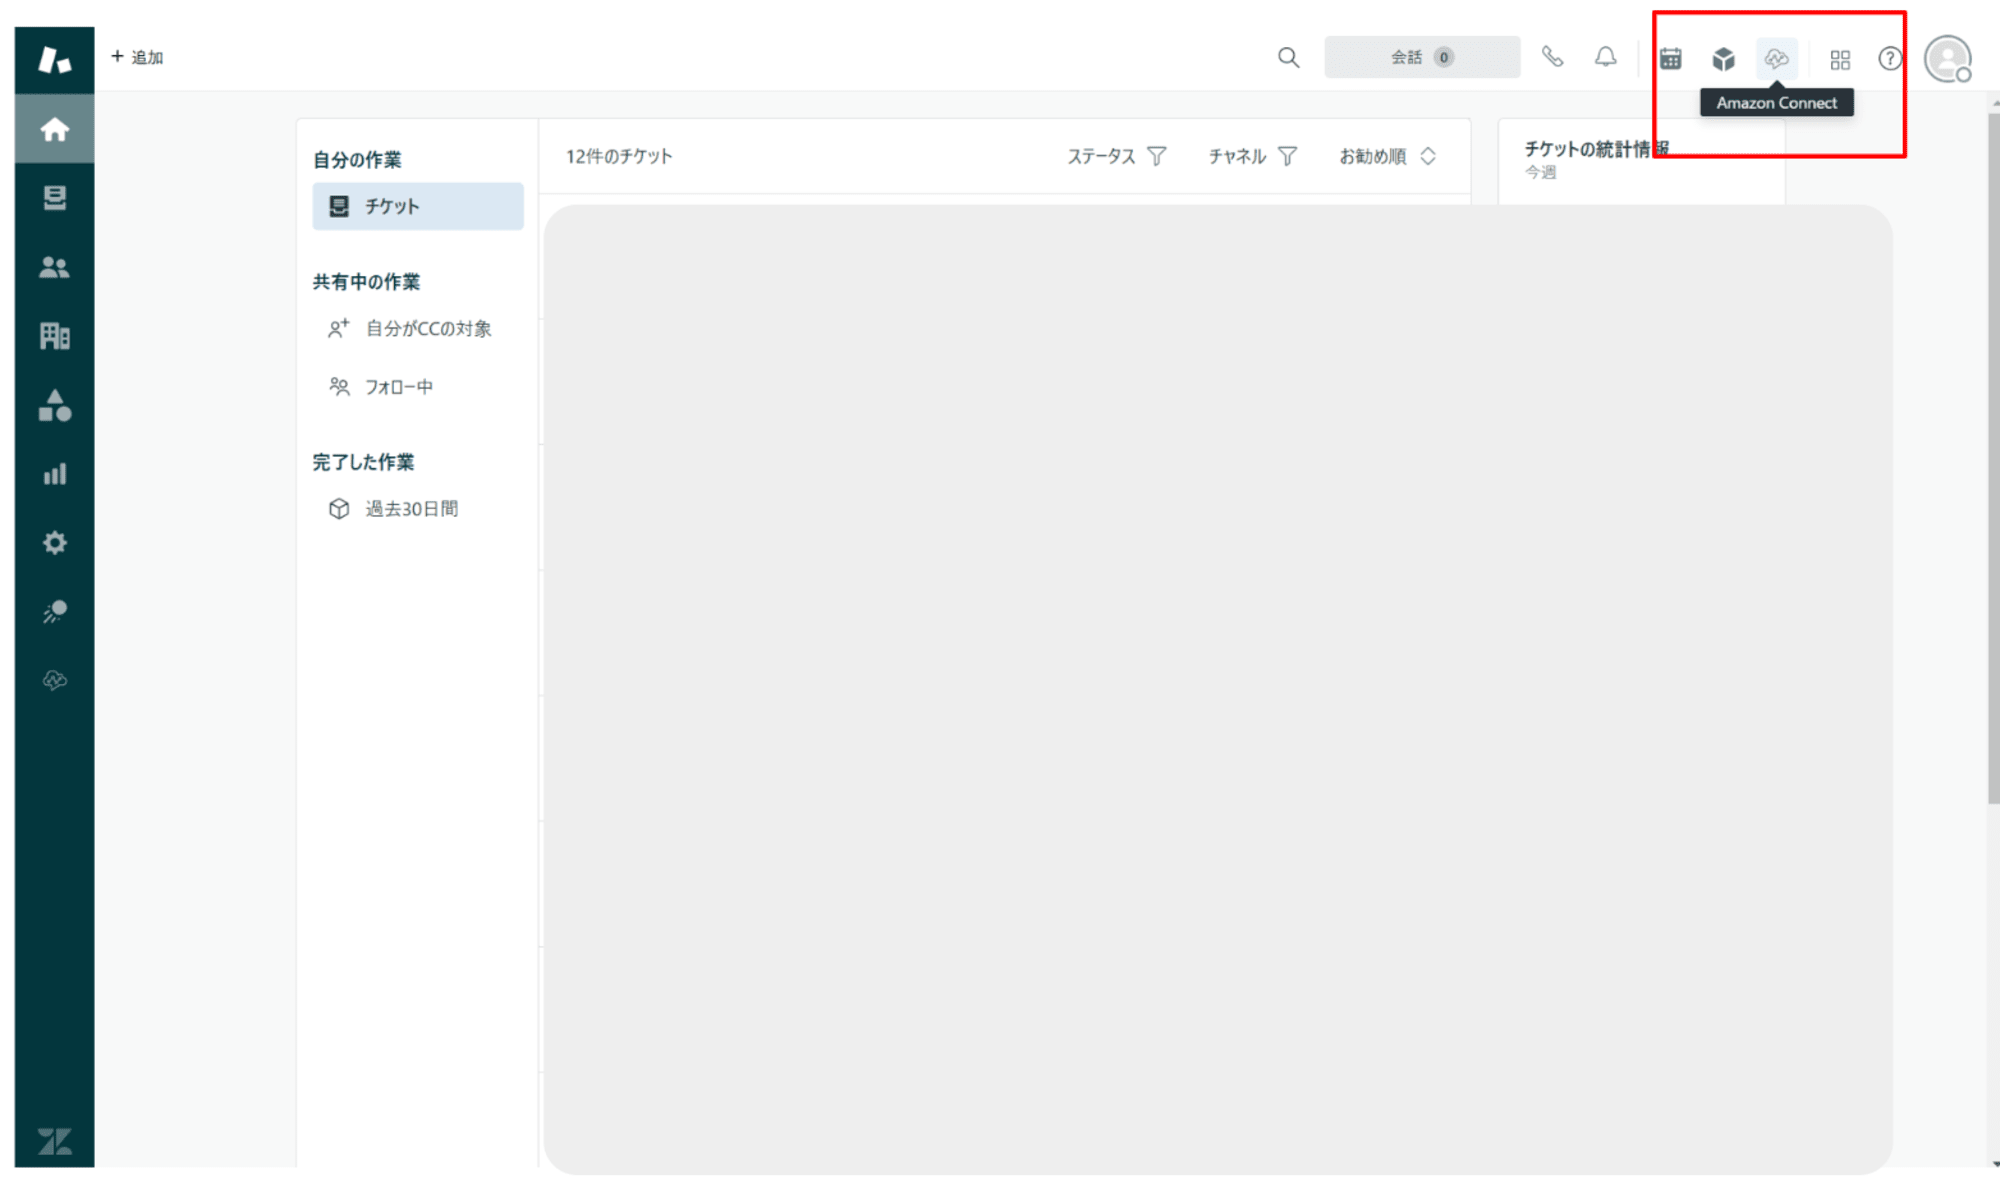Expand 過去30日間 completed tasks
2000x1179 pixels.
tap(407, 508)
